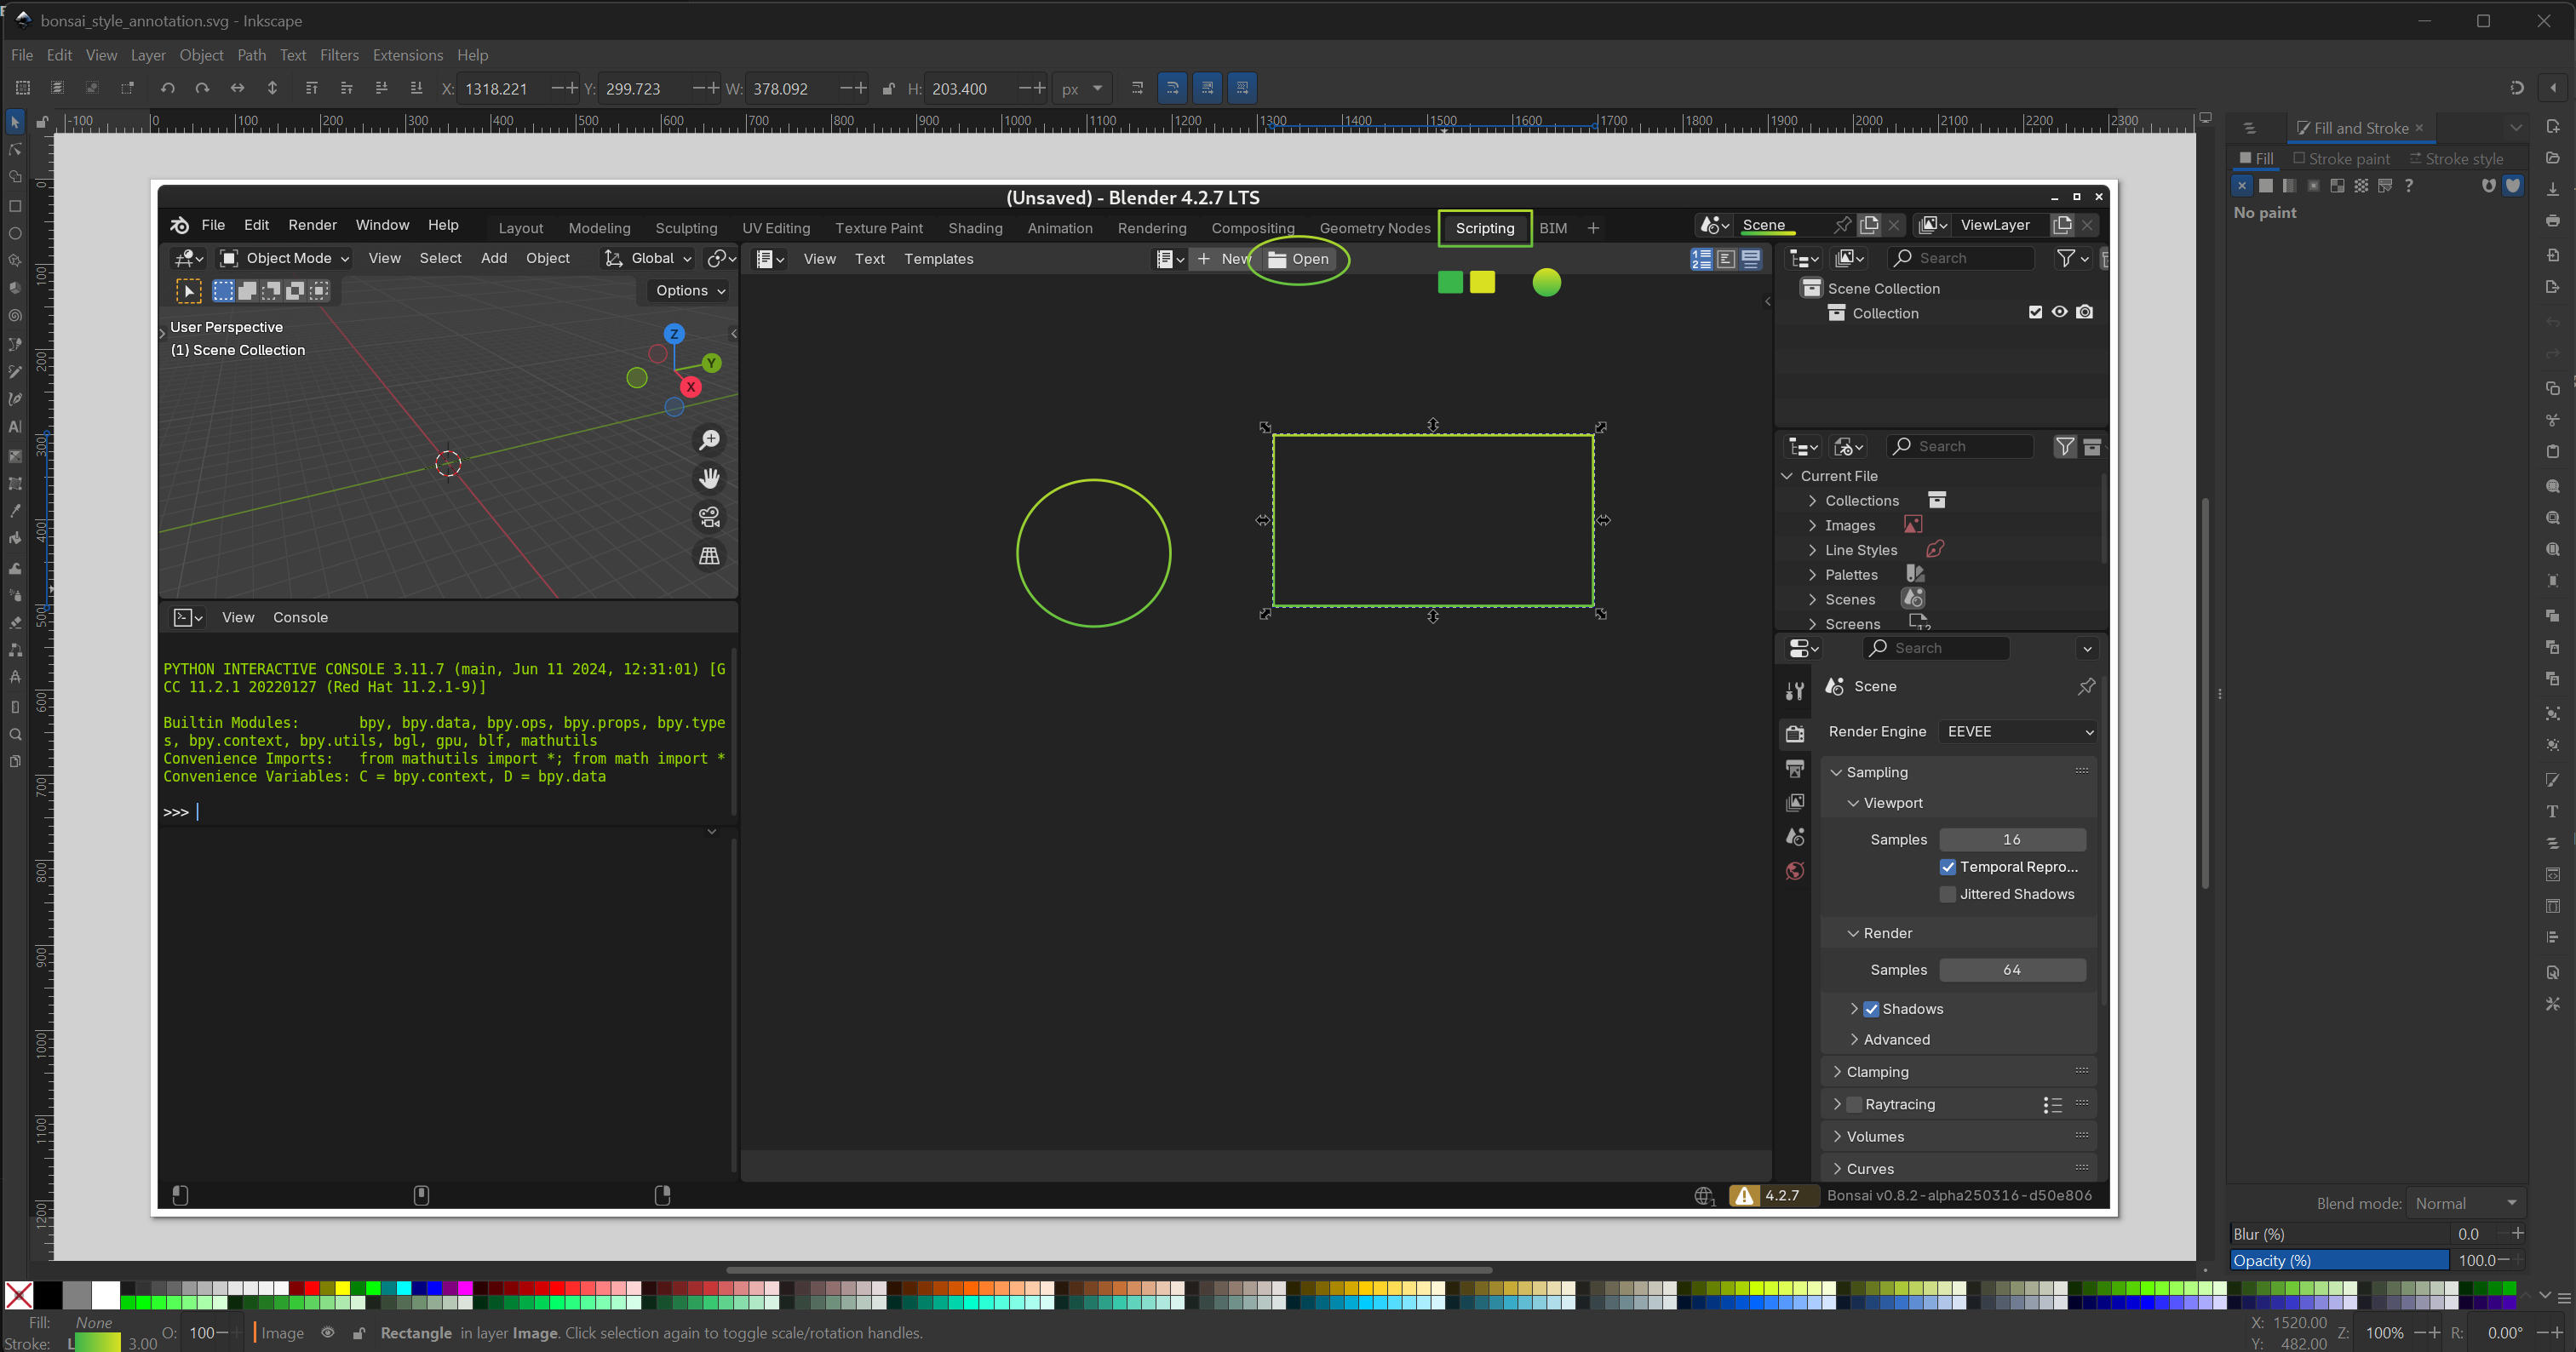Toggle scaling of rounded rectangle corners
2576x1352 pixels.
[x=1172, y=88]
